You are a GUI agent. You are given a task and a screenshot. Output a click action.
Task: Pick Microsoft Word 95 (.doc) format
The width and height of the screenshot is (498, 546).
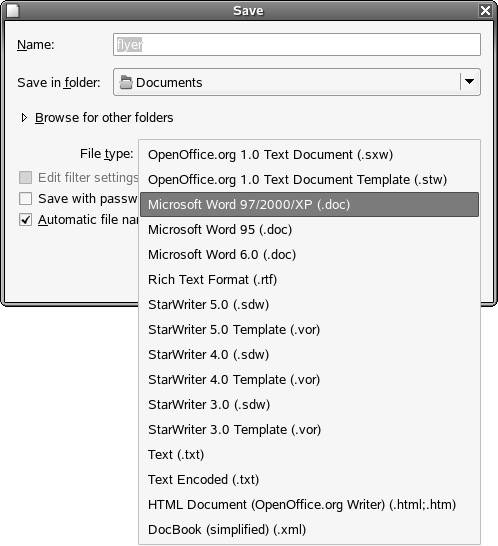tap(309, 229)
